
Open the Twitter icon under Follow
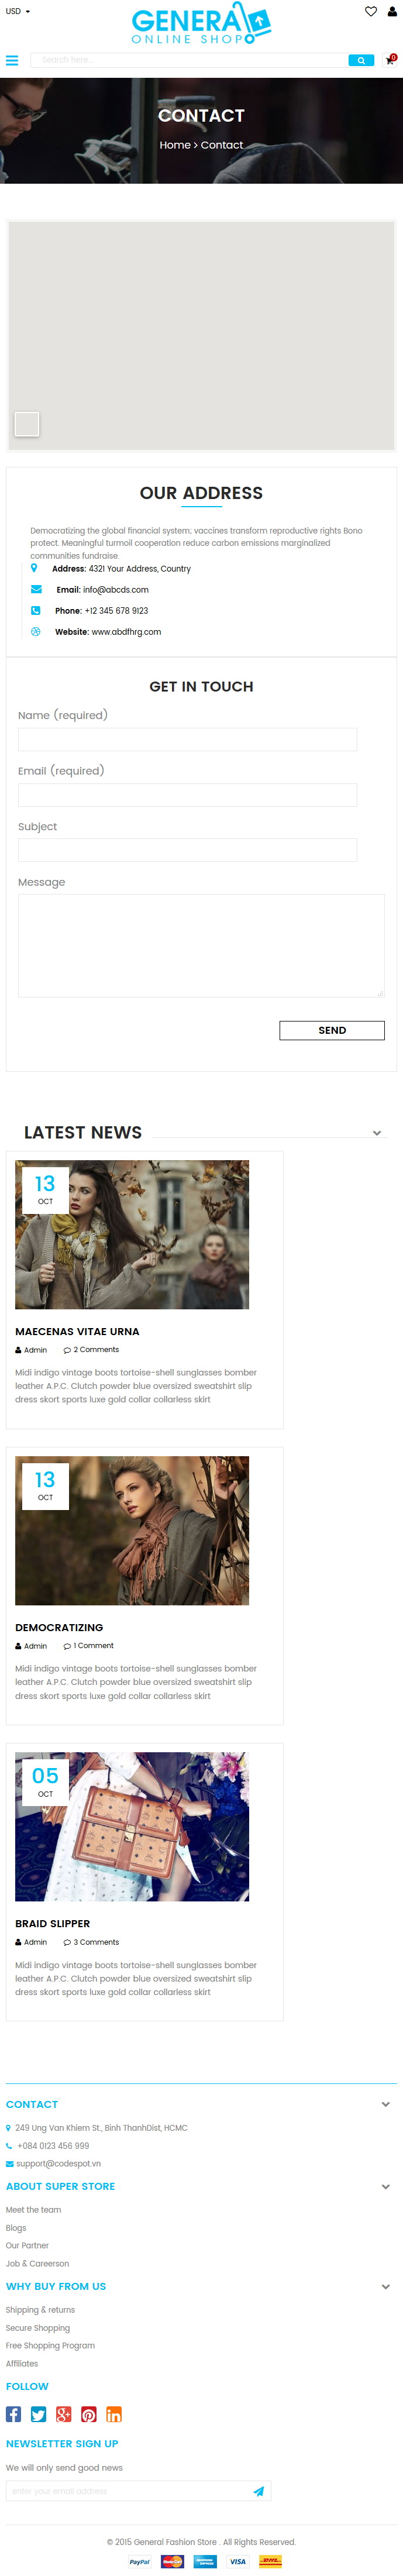38,2414
